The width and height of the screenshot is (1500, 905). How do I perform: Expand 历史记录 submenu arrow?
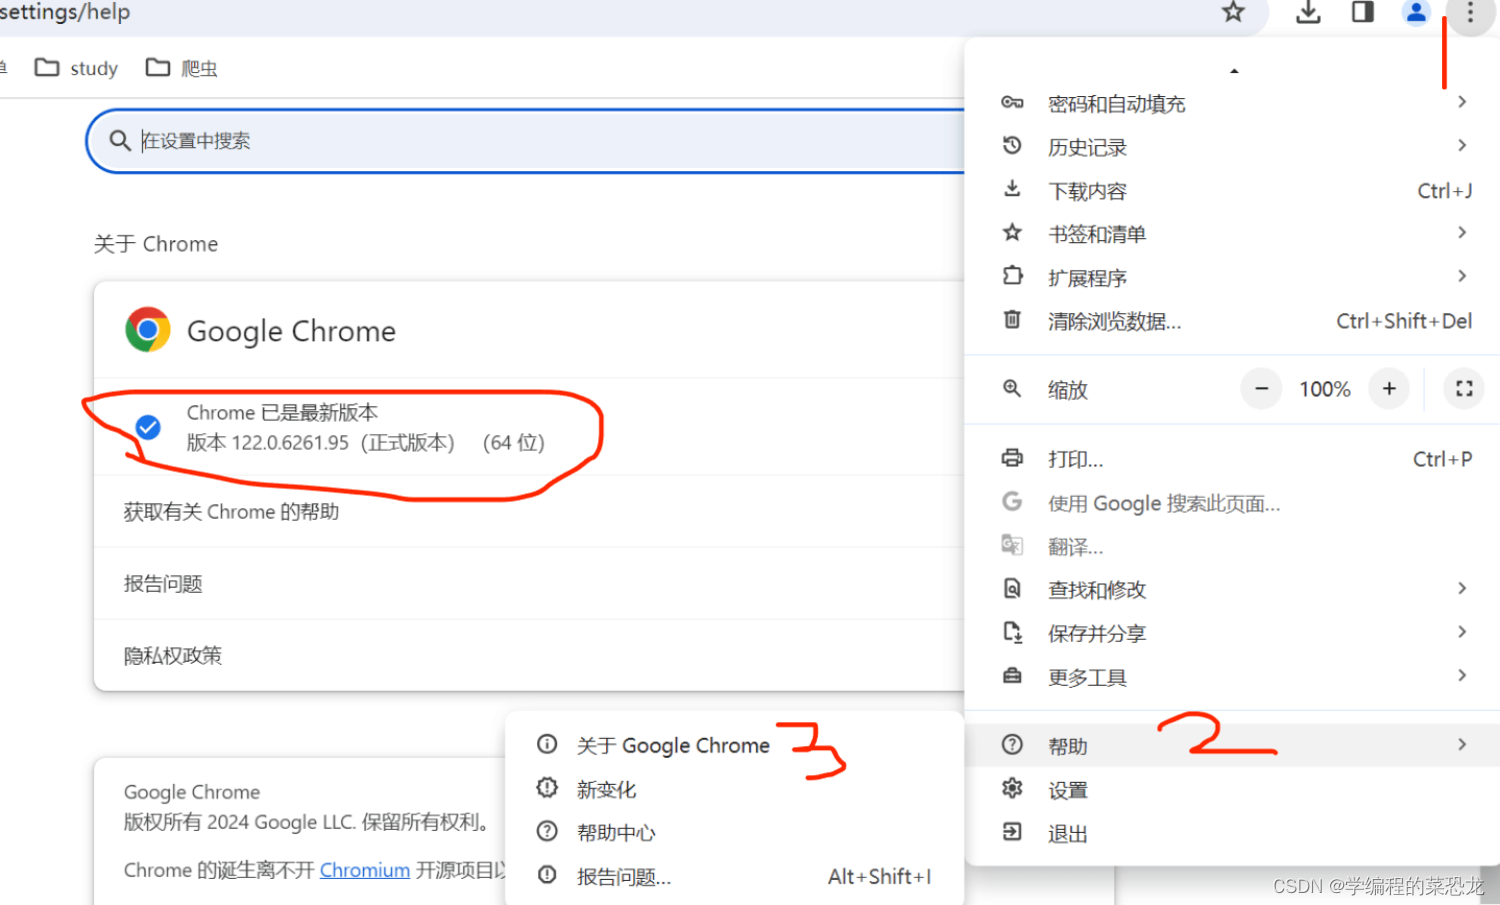pyautogui.click(x=1462, y=146)
